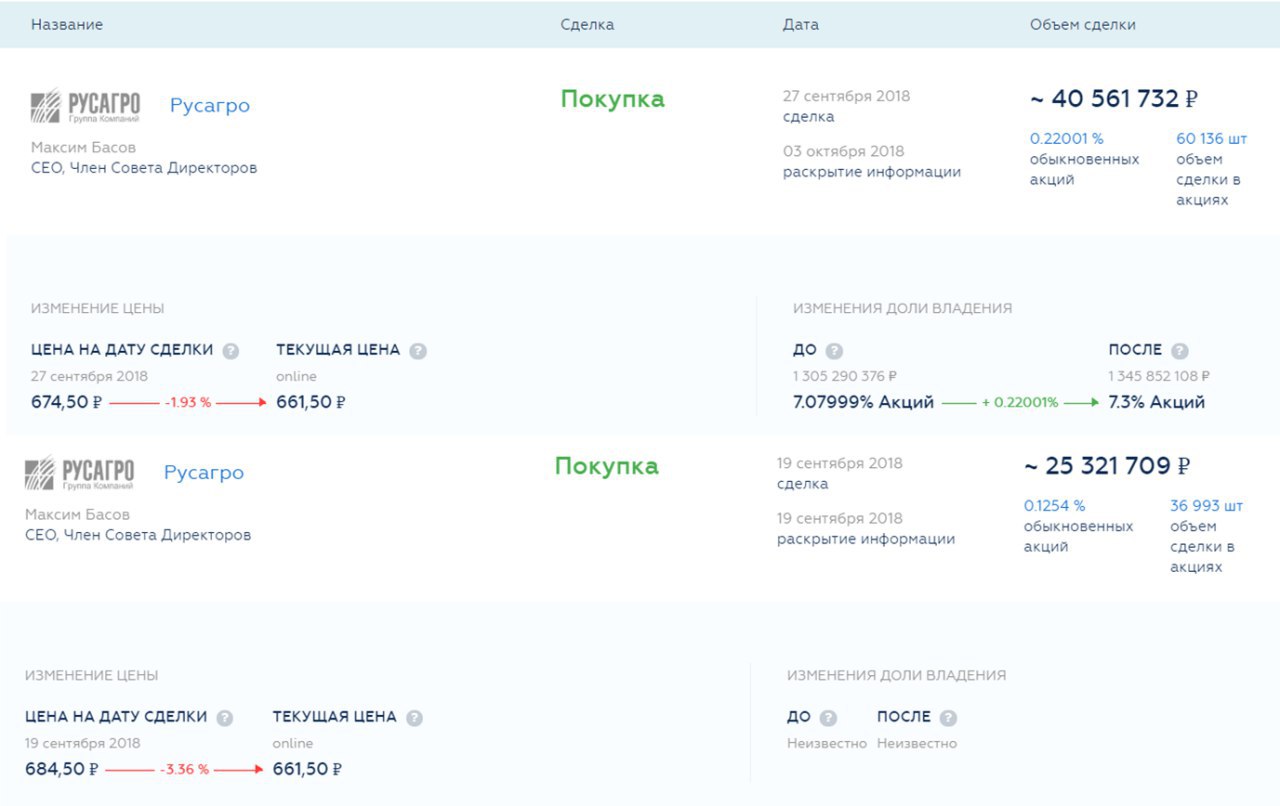Image resolution: width=1280 pixels, height=806 pixels.
Task: Click help icon next to "После" above 7.3% Акций
Action: click(x=1179, y=351)
